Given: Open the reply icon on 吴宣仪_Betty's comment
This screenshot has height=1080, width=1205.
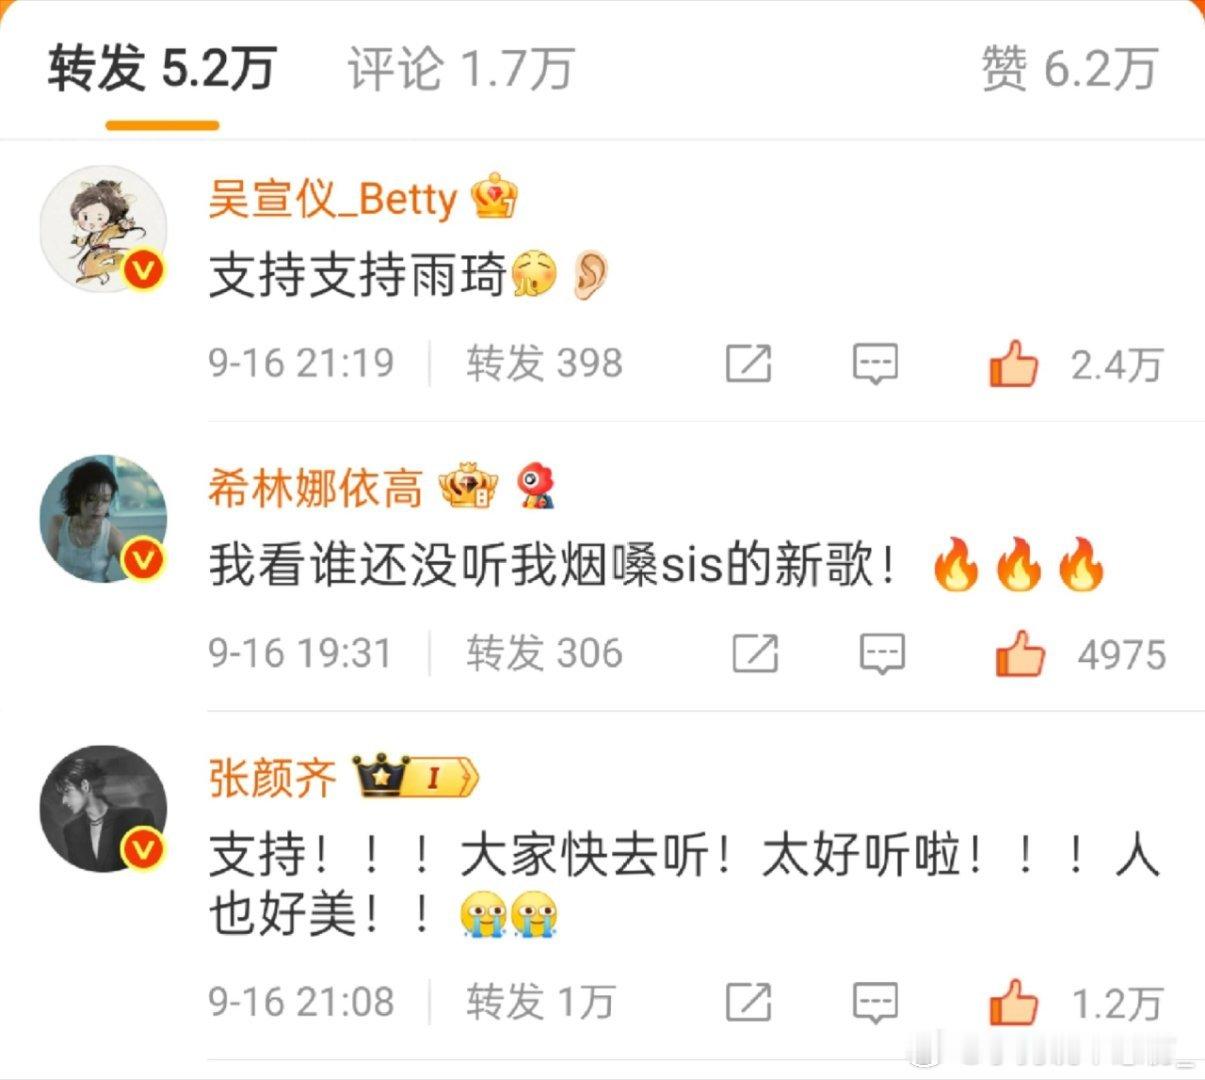Looking at the screenshot, I should coord(875,364).
